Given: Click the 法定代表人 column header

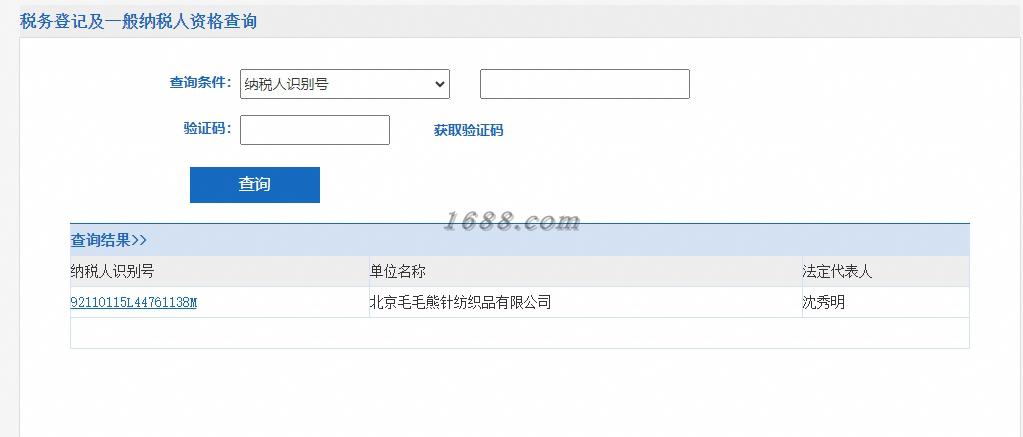Looking at the screenshot, I should tap(837, 271).
